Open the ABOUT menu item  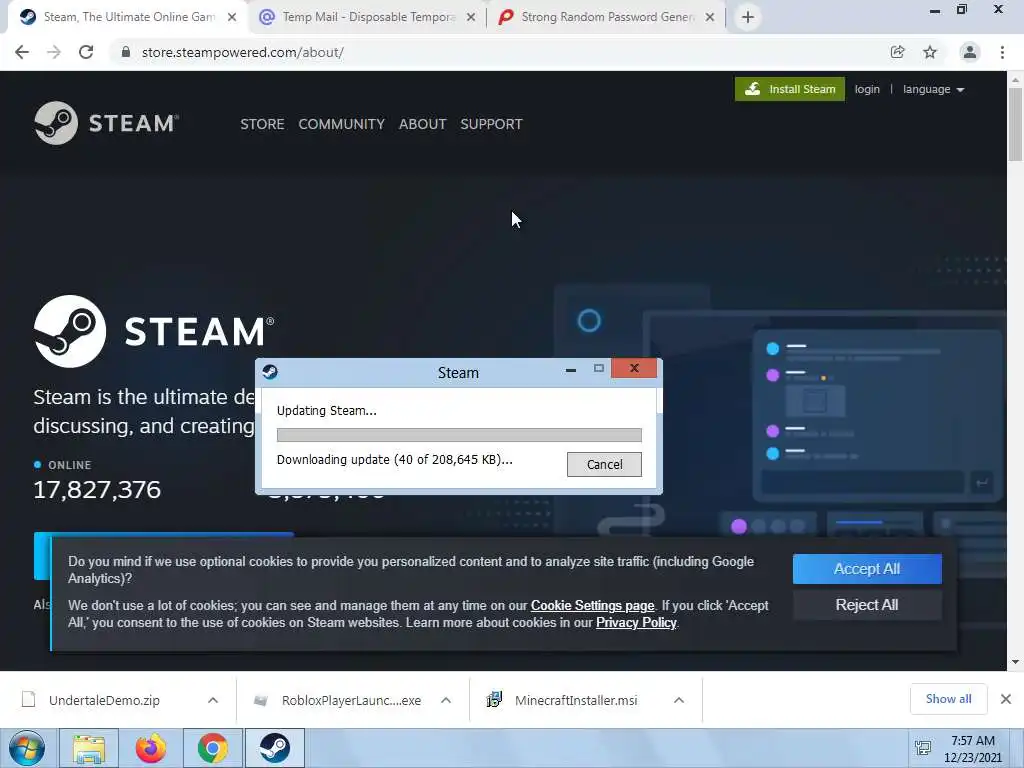(x=423, y=124)
